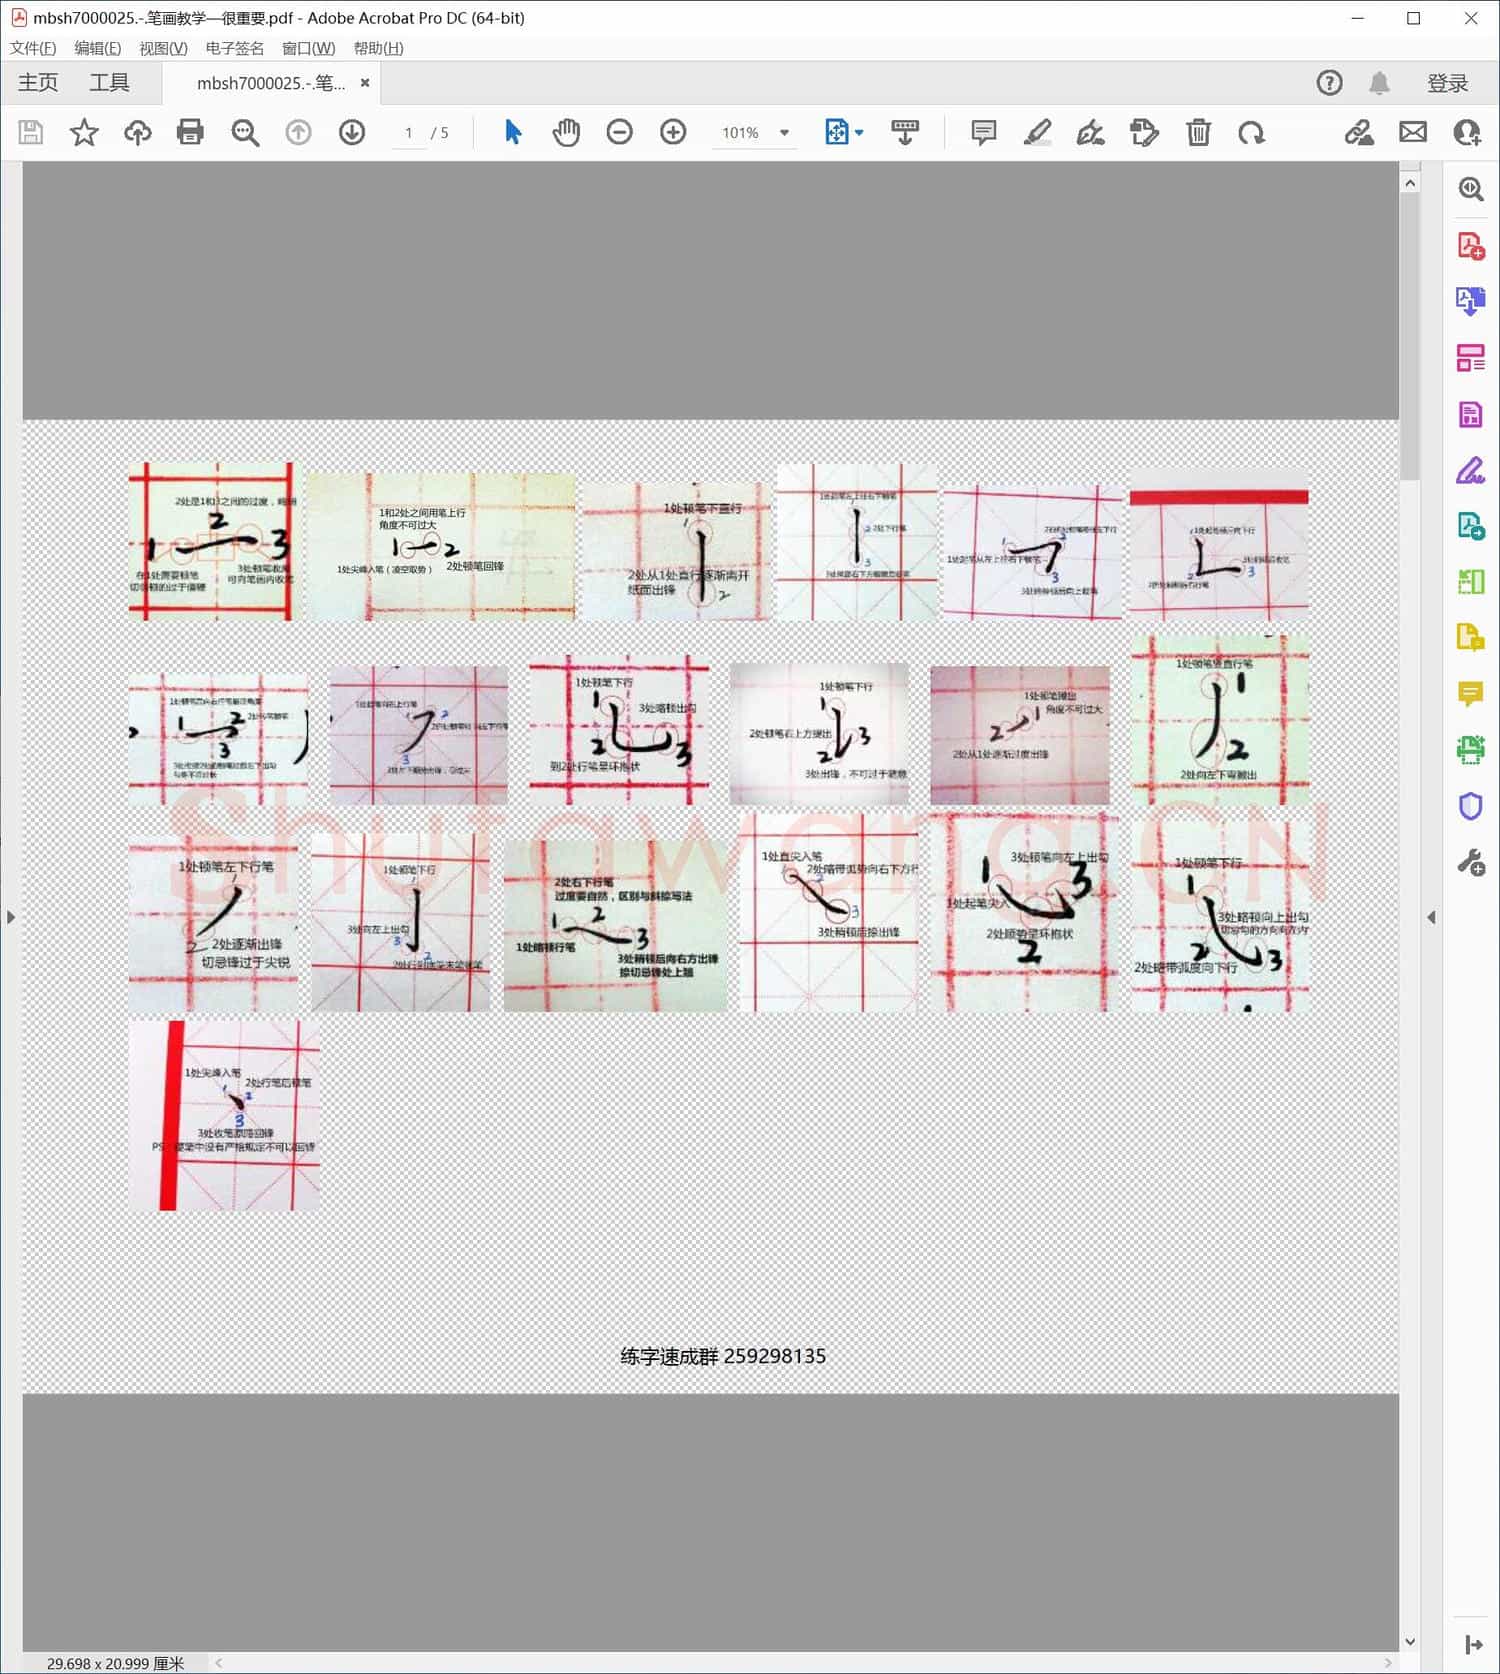
Task: Expand the left navigation pane
Action: coord(11,917)
